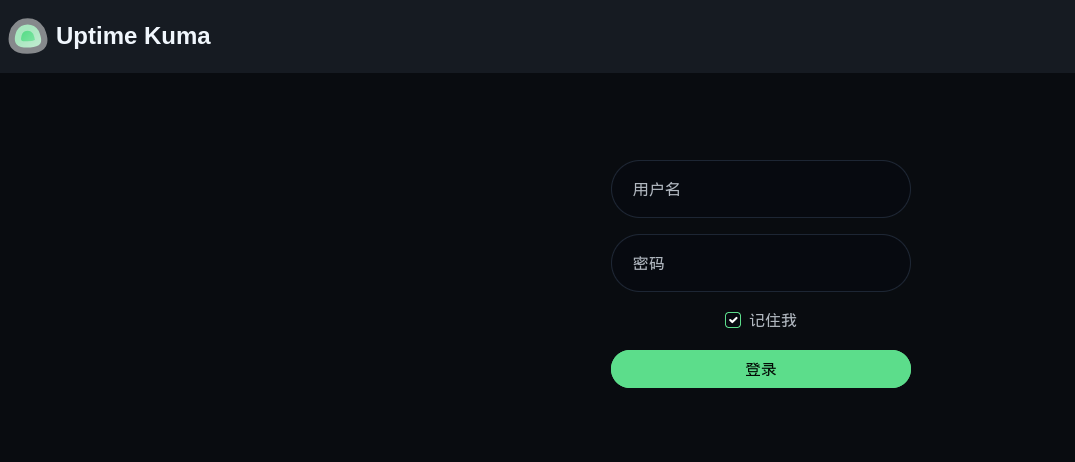Click the 记住我 label text
This screenshot has width=1075, height=462.
pyautogui.click(x=773, y=320)
